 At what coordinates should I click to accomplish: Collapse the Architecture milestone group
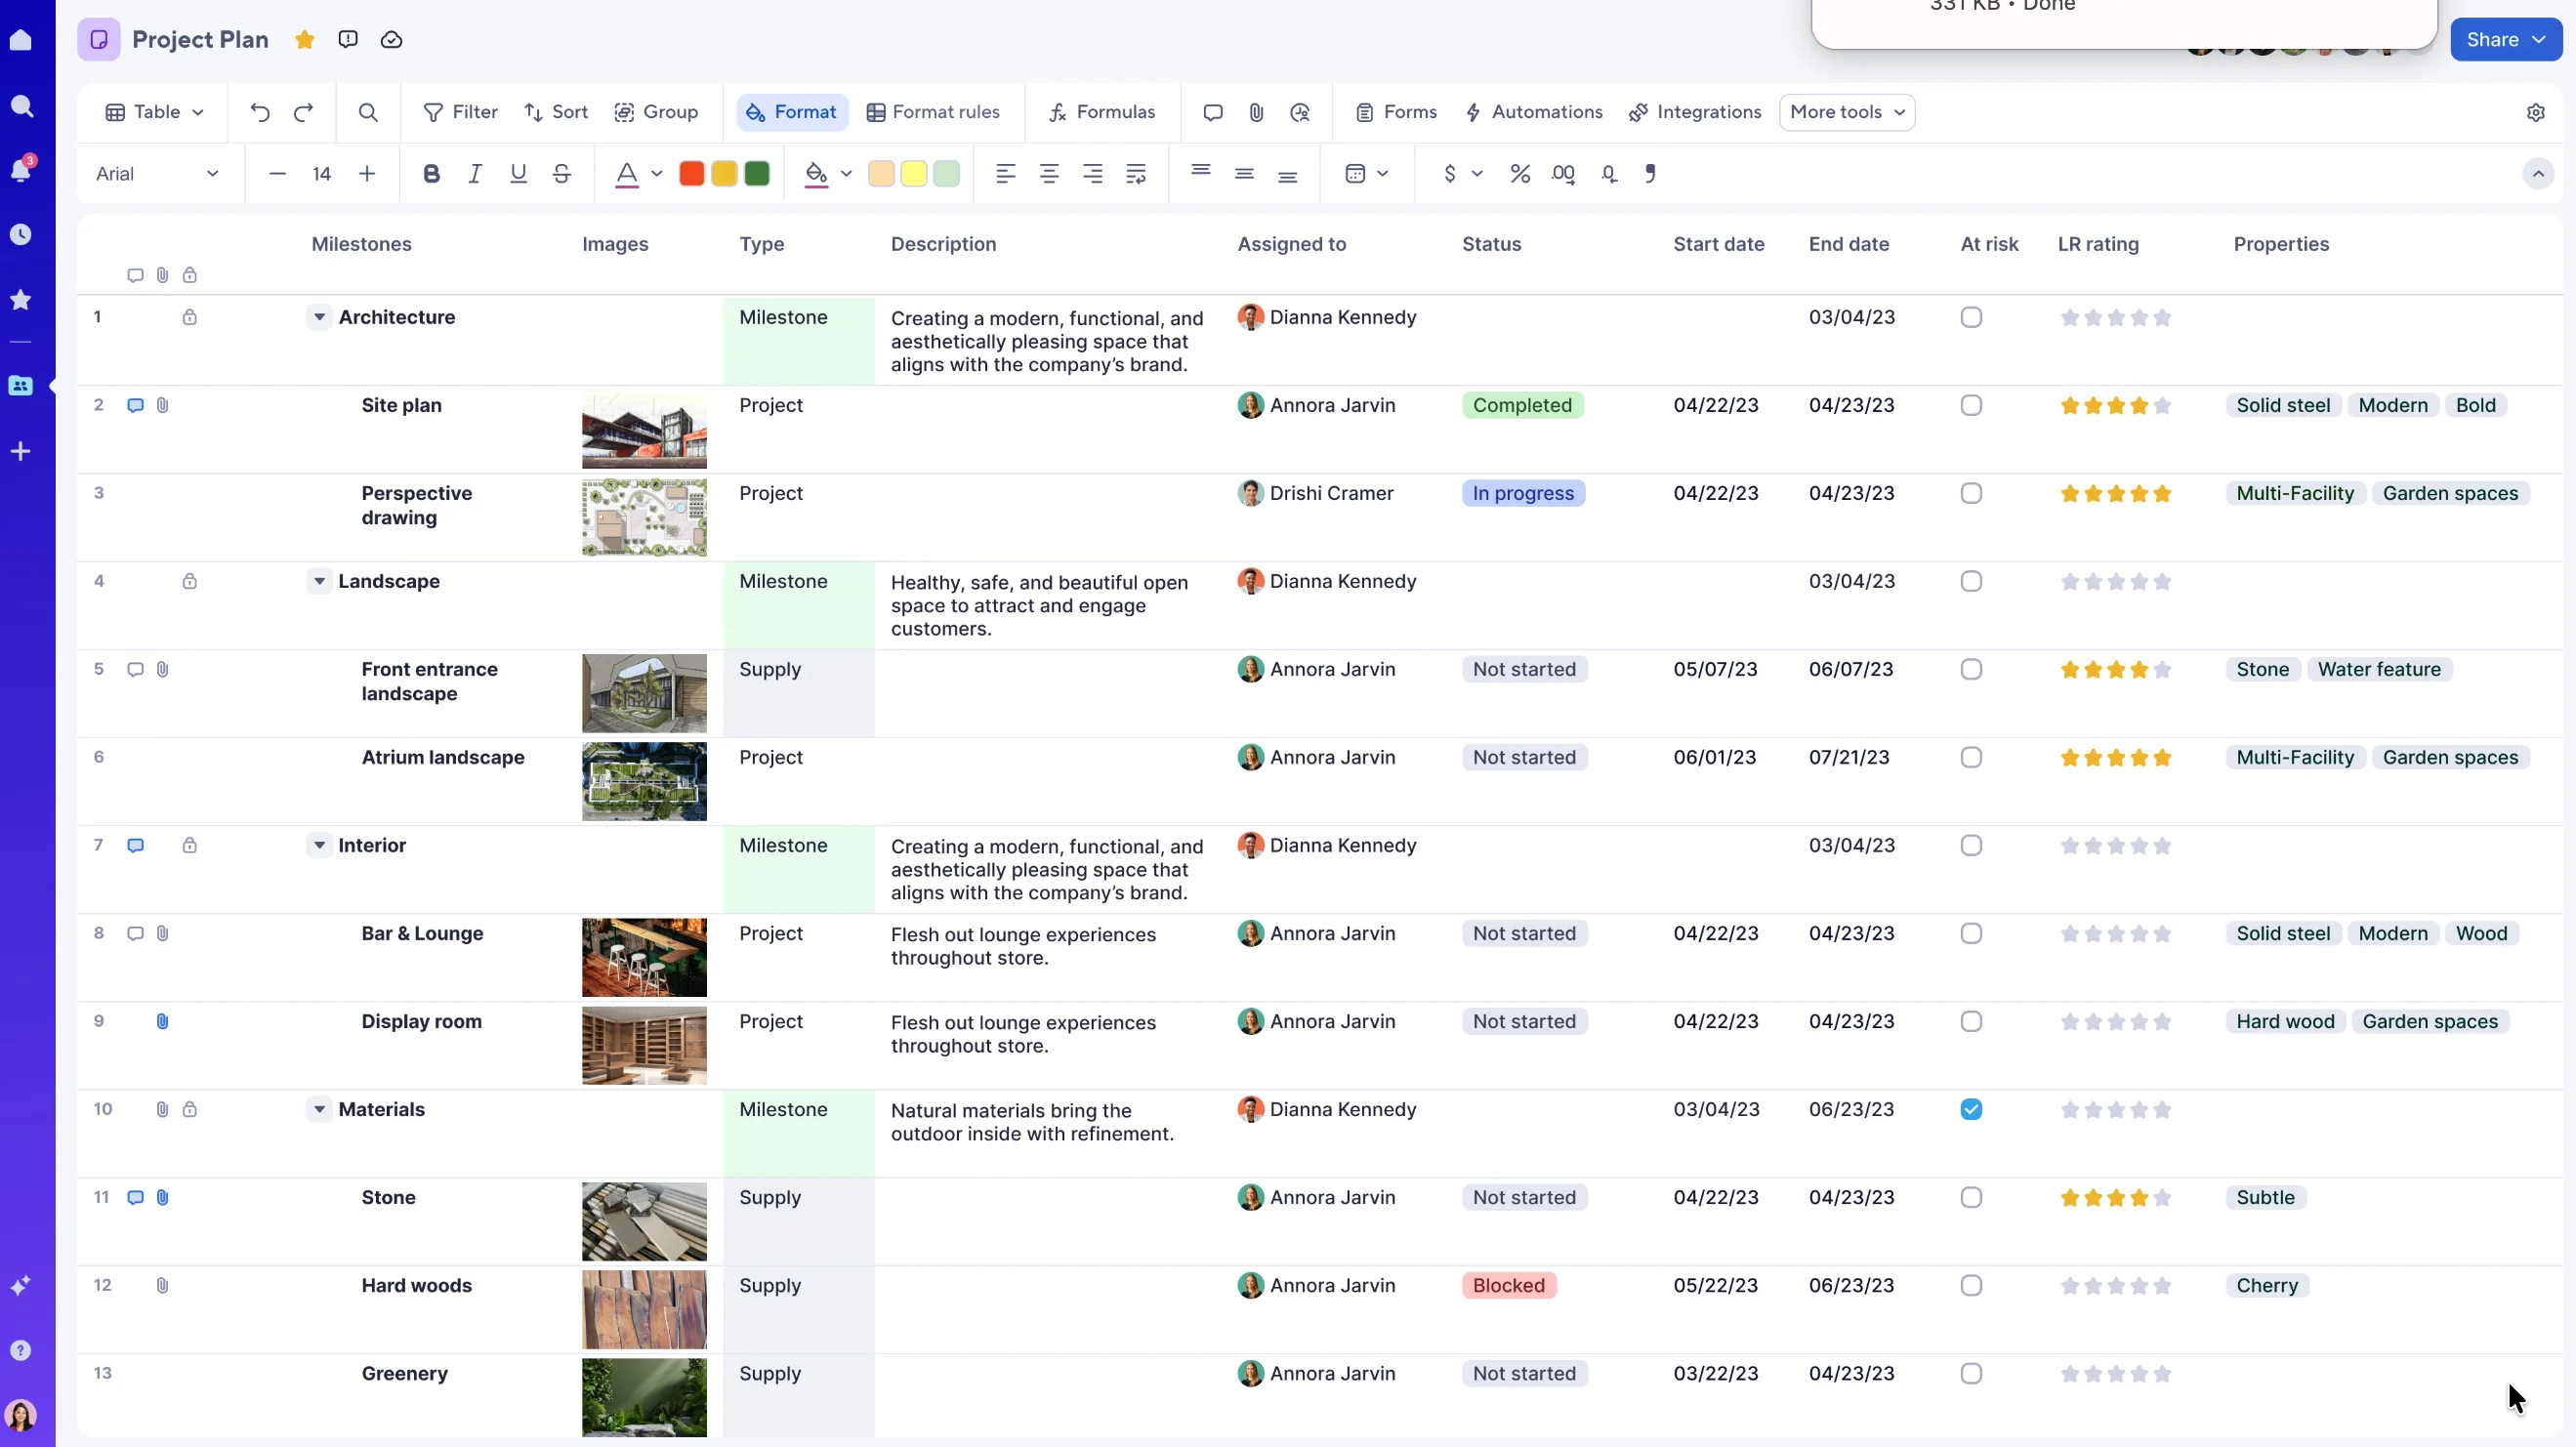click(319, 317)
